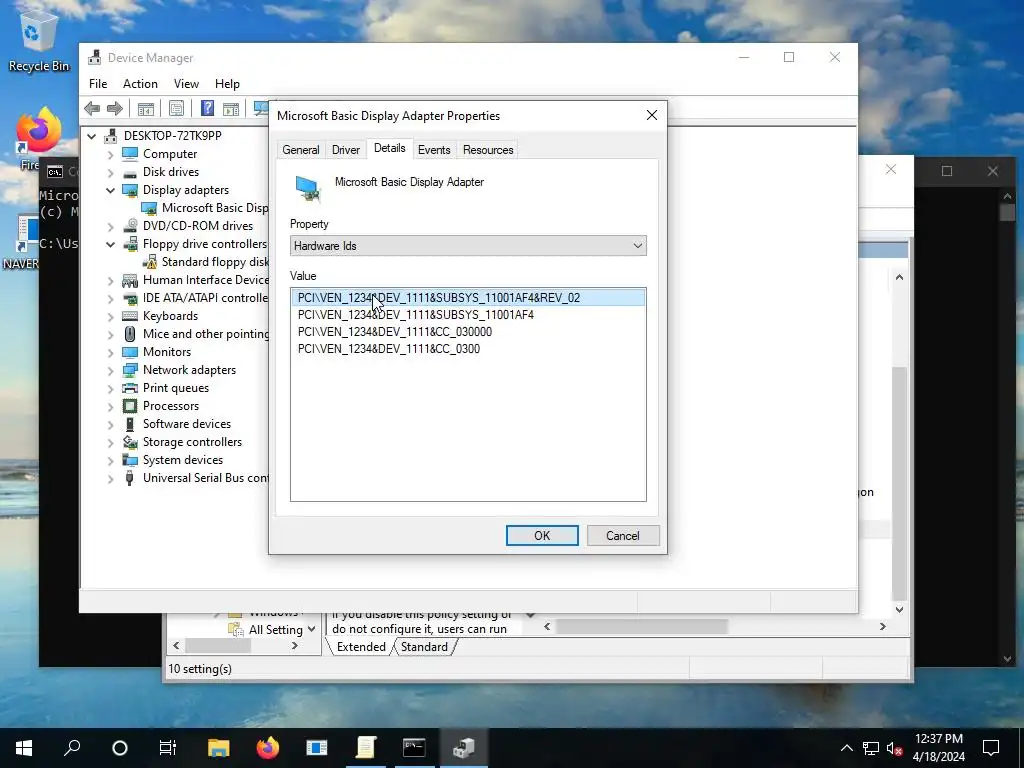
Task: Click the background policy editor vertical scrollbar
Action: click(x=899, y=443)
